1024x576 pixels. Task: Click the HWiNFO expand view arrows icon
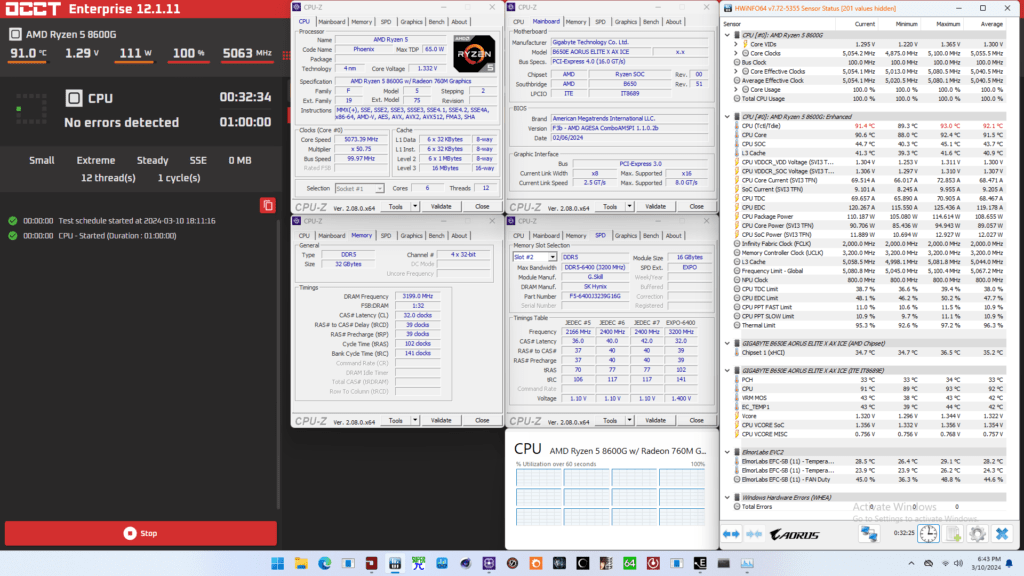tap(731, 534)
